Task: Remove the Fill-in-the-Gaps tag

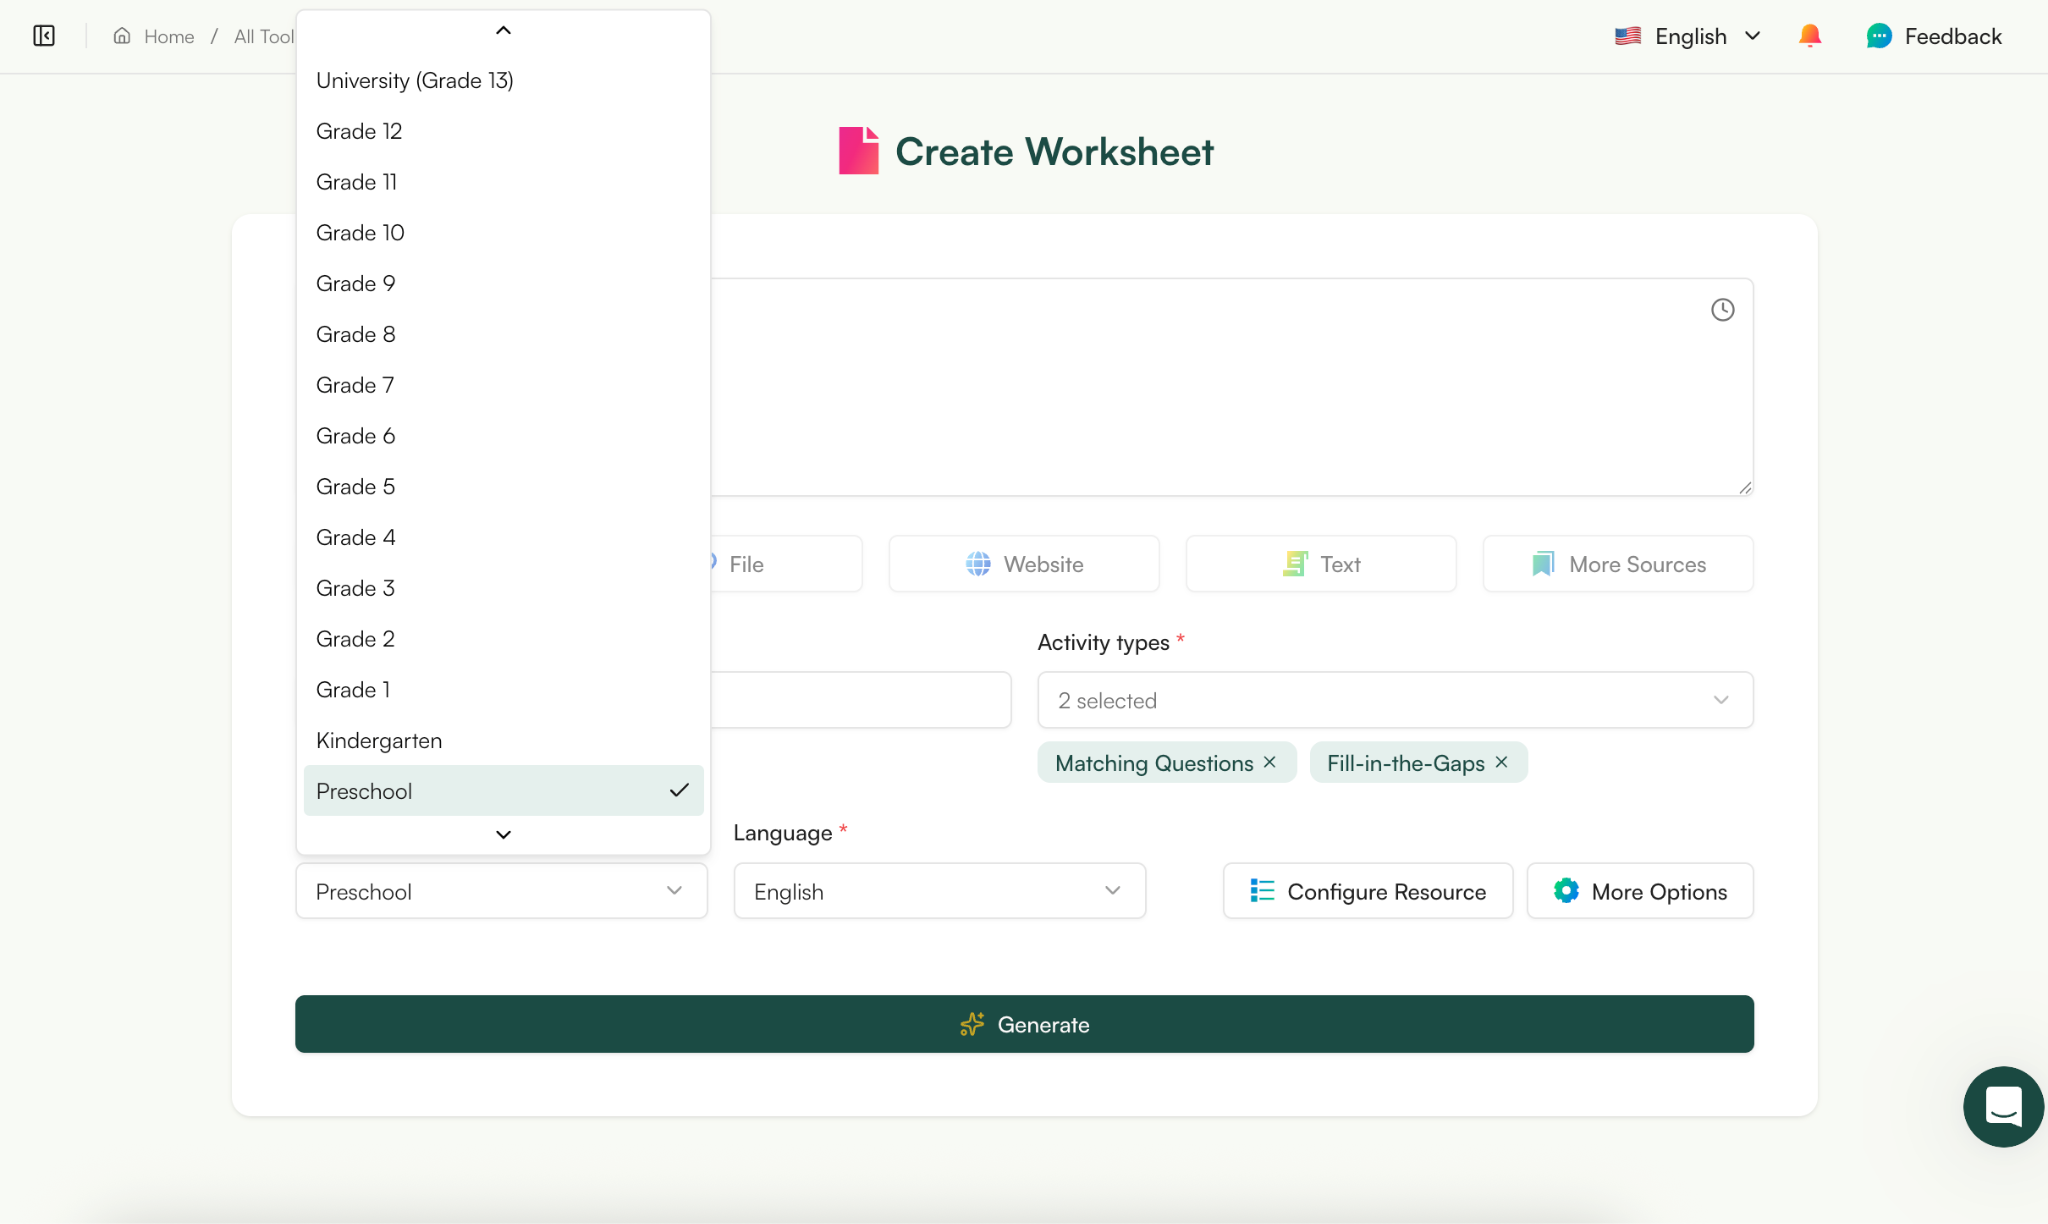Action: pyautogui.click(x=1501, y=762)
